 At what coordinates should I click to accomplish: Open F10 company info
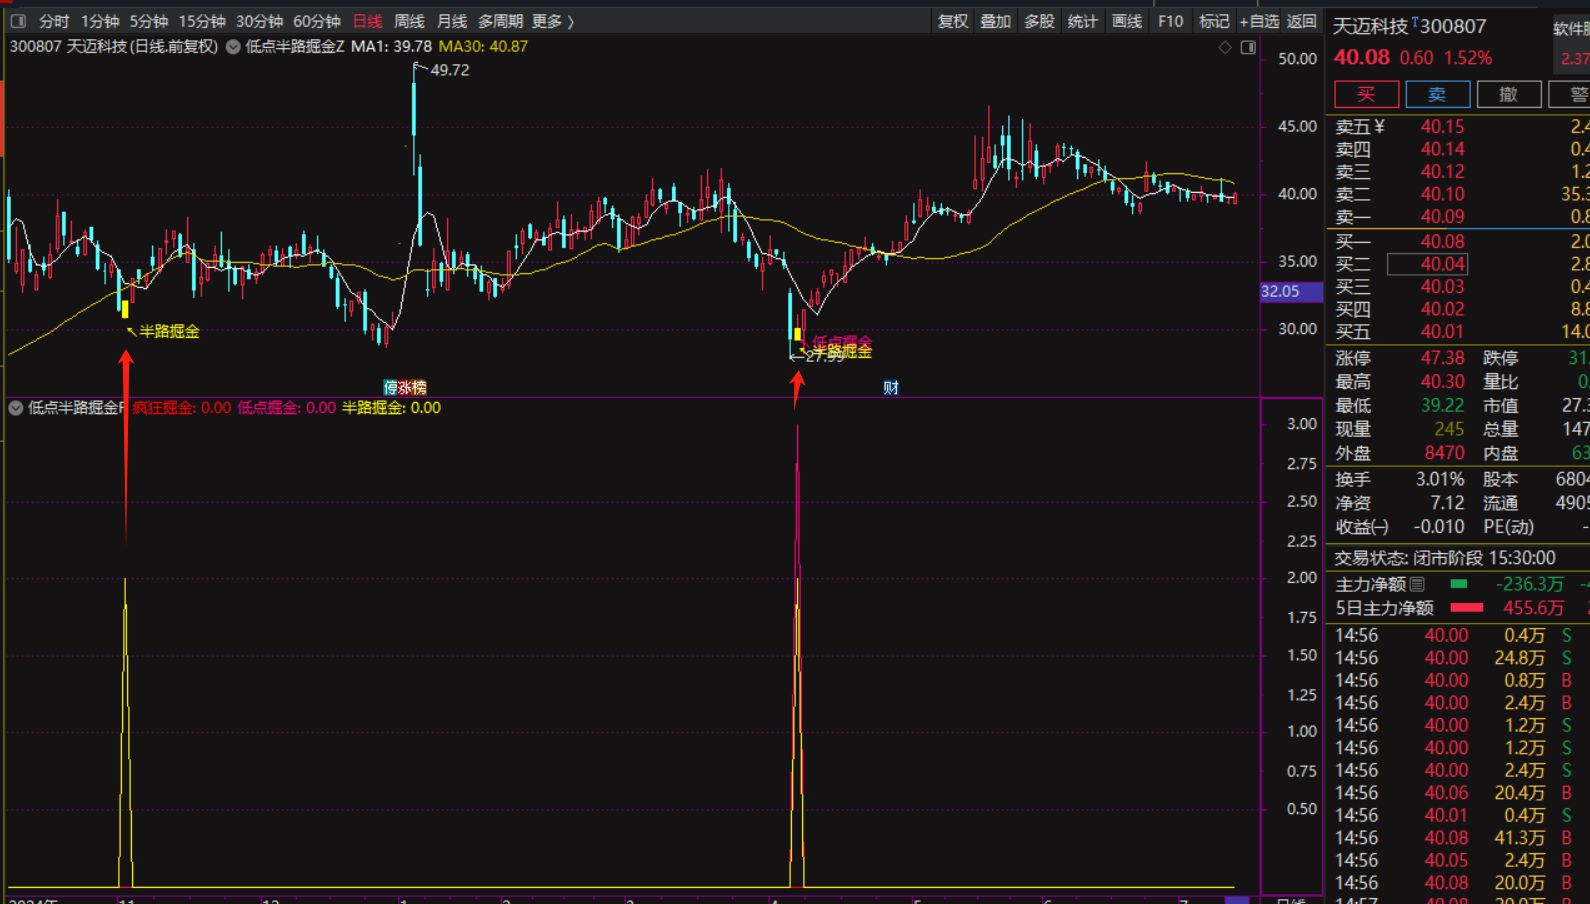[1170, 21]
